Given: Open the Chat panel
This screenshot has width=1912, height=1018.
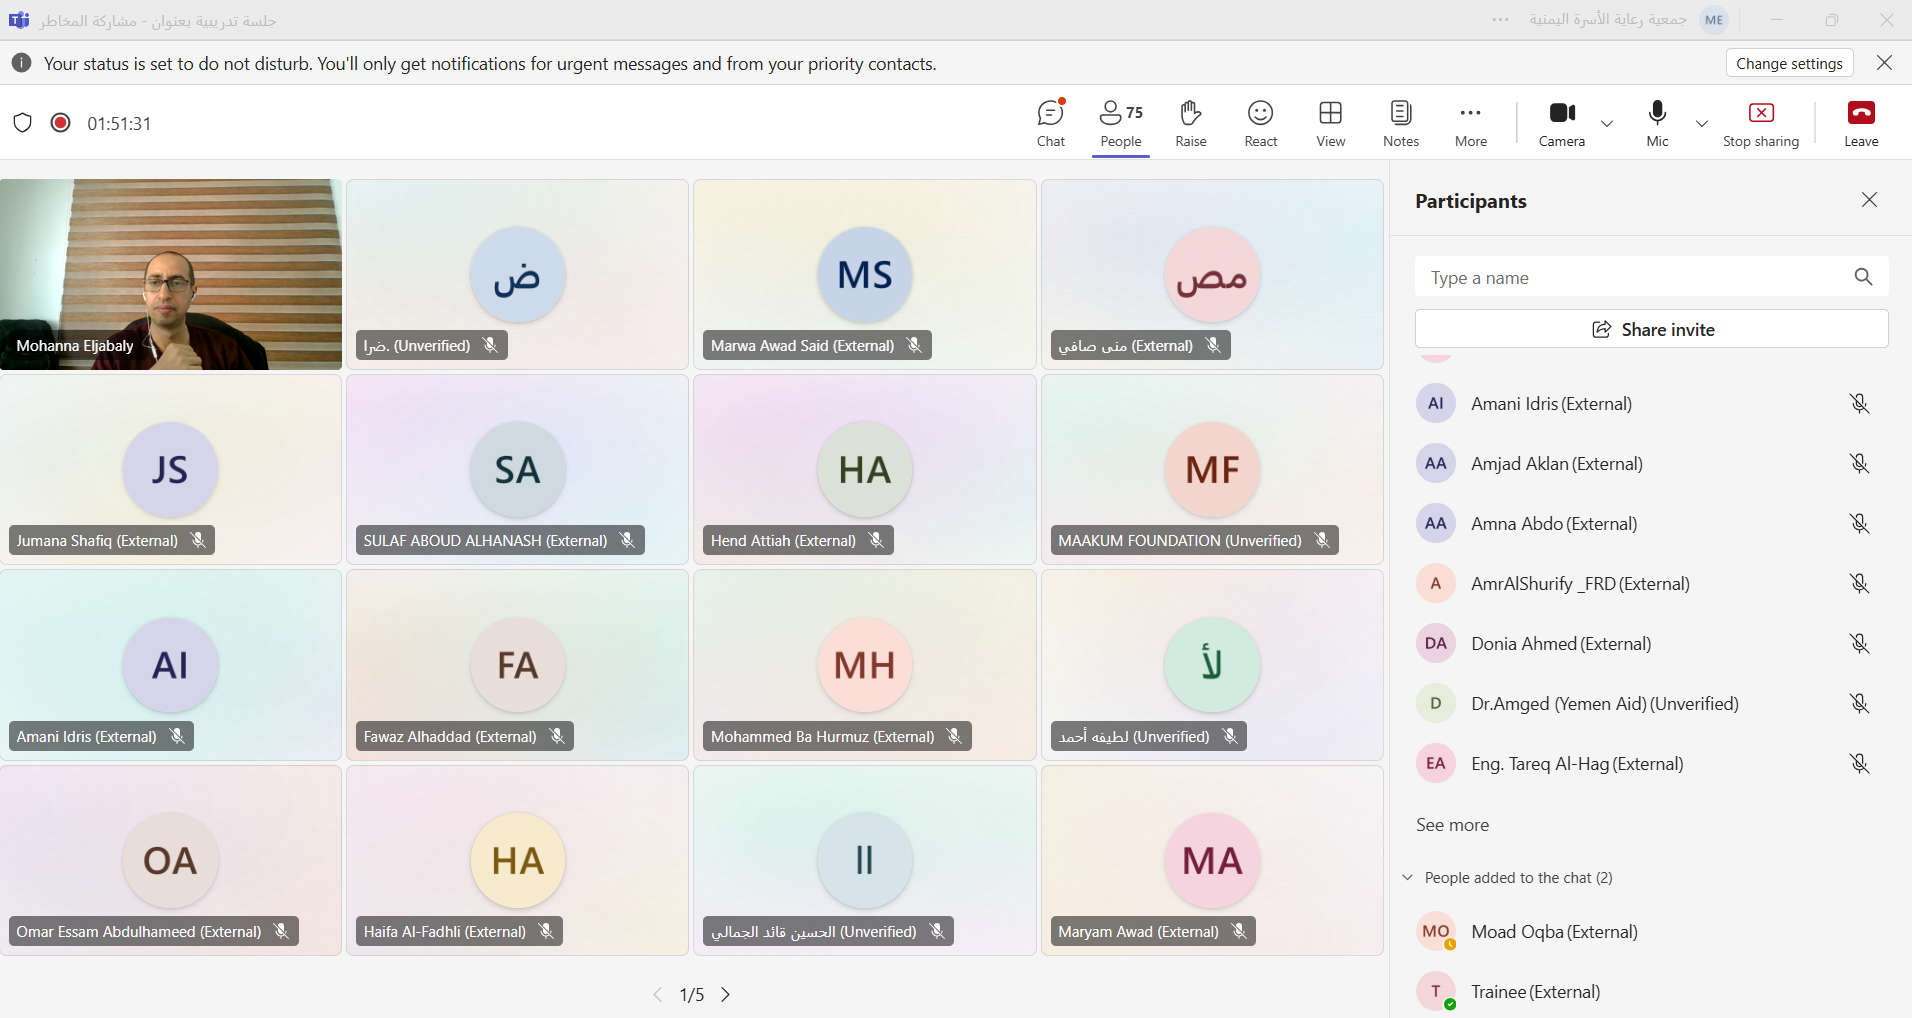Looking at the screenshot, I should point(1050,123).
